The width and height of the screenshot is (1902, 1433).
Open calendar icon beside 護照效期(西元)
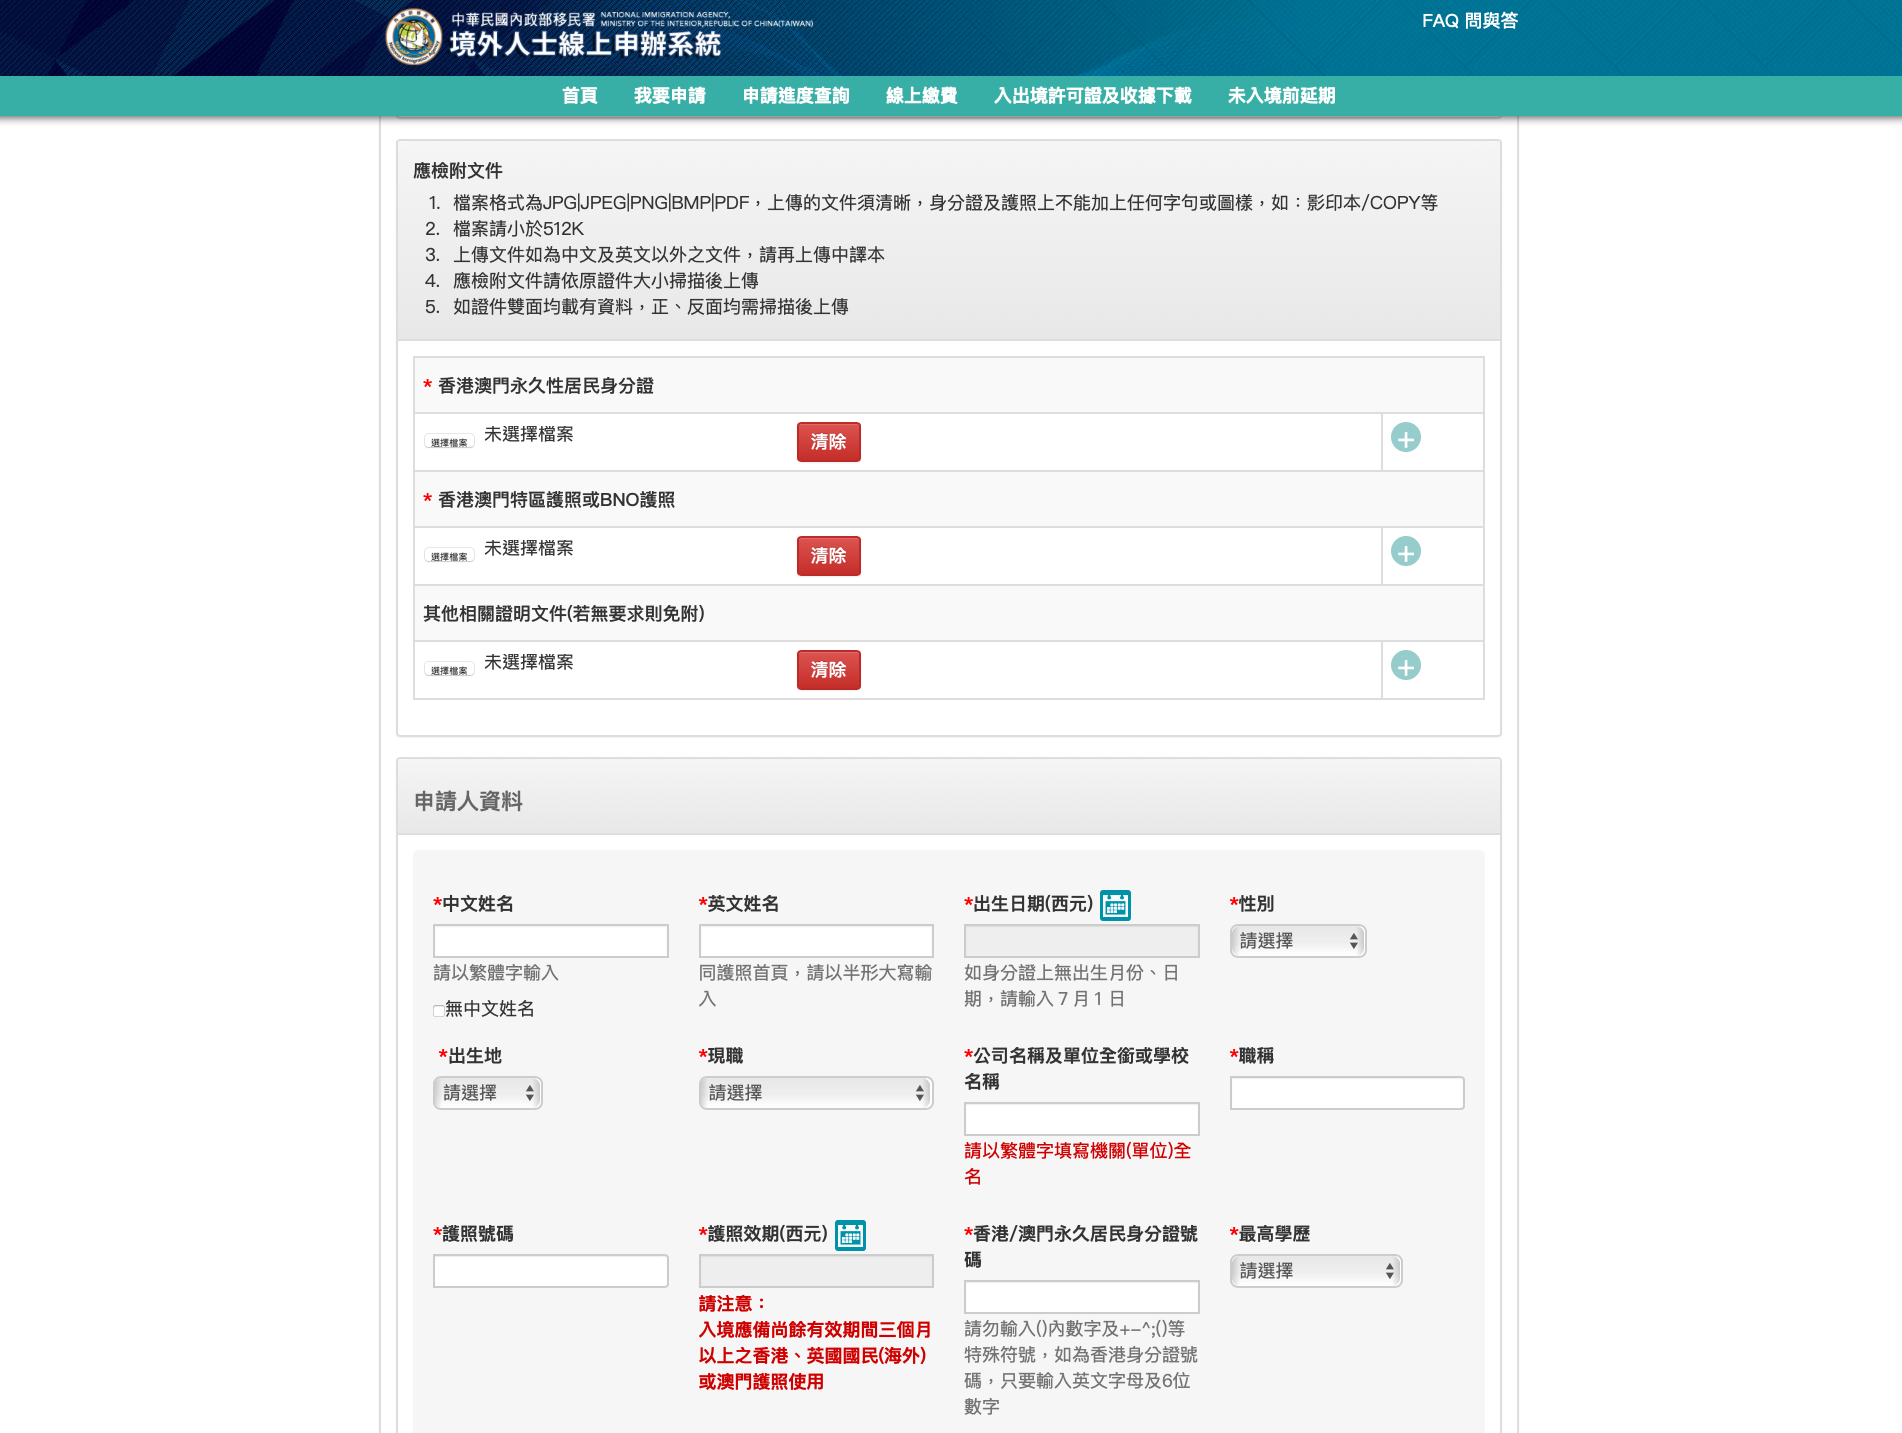850,1235
